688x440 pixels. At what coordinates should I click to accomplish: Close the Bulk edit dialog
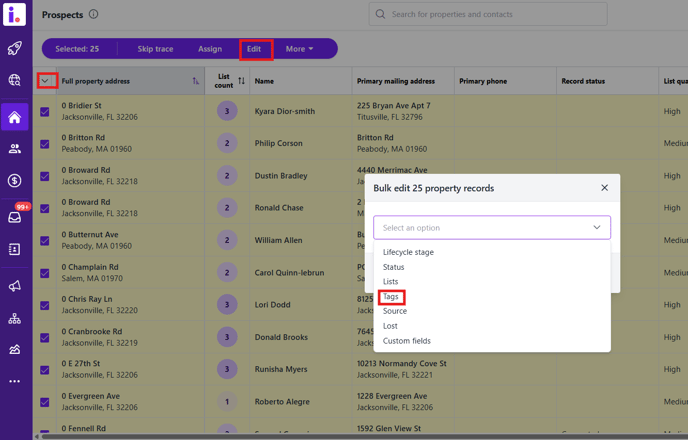604,188
